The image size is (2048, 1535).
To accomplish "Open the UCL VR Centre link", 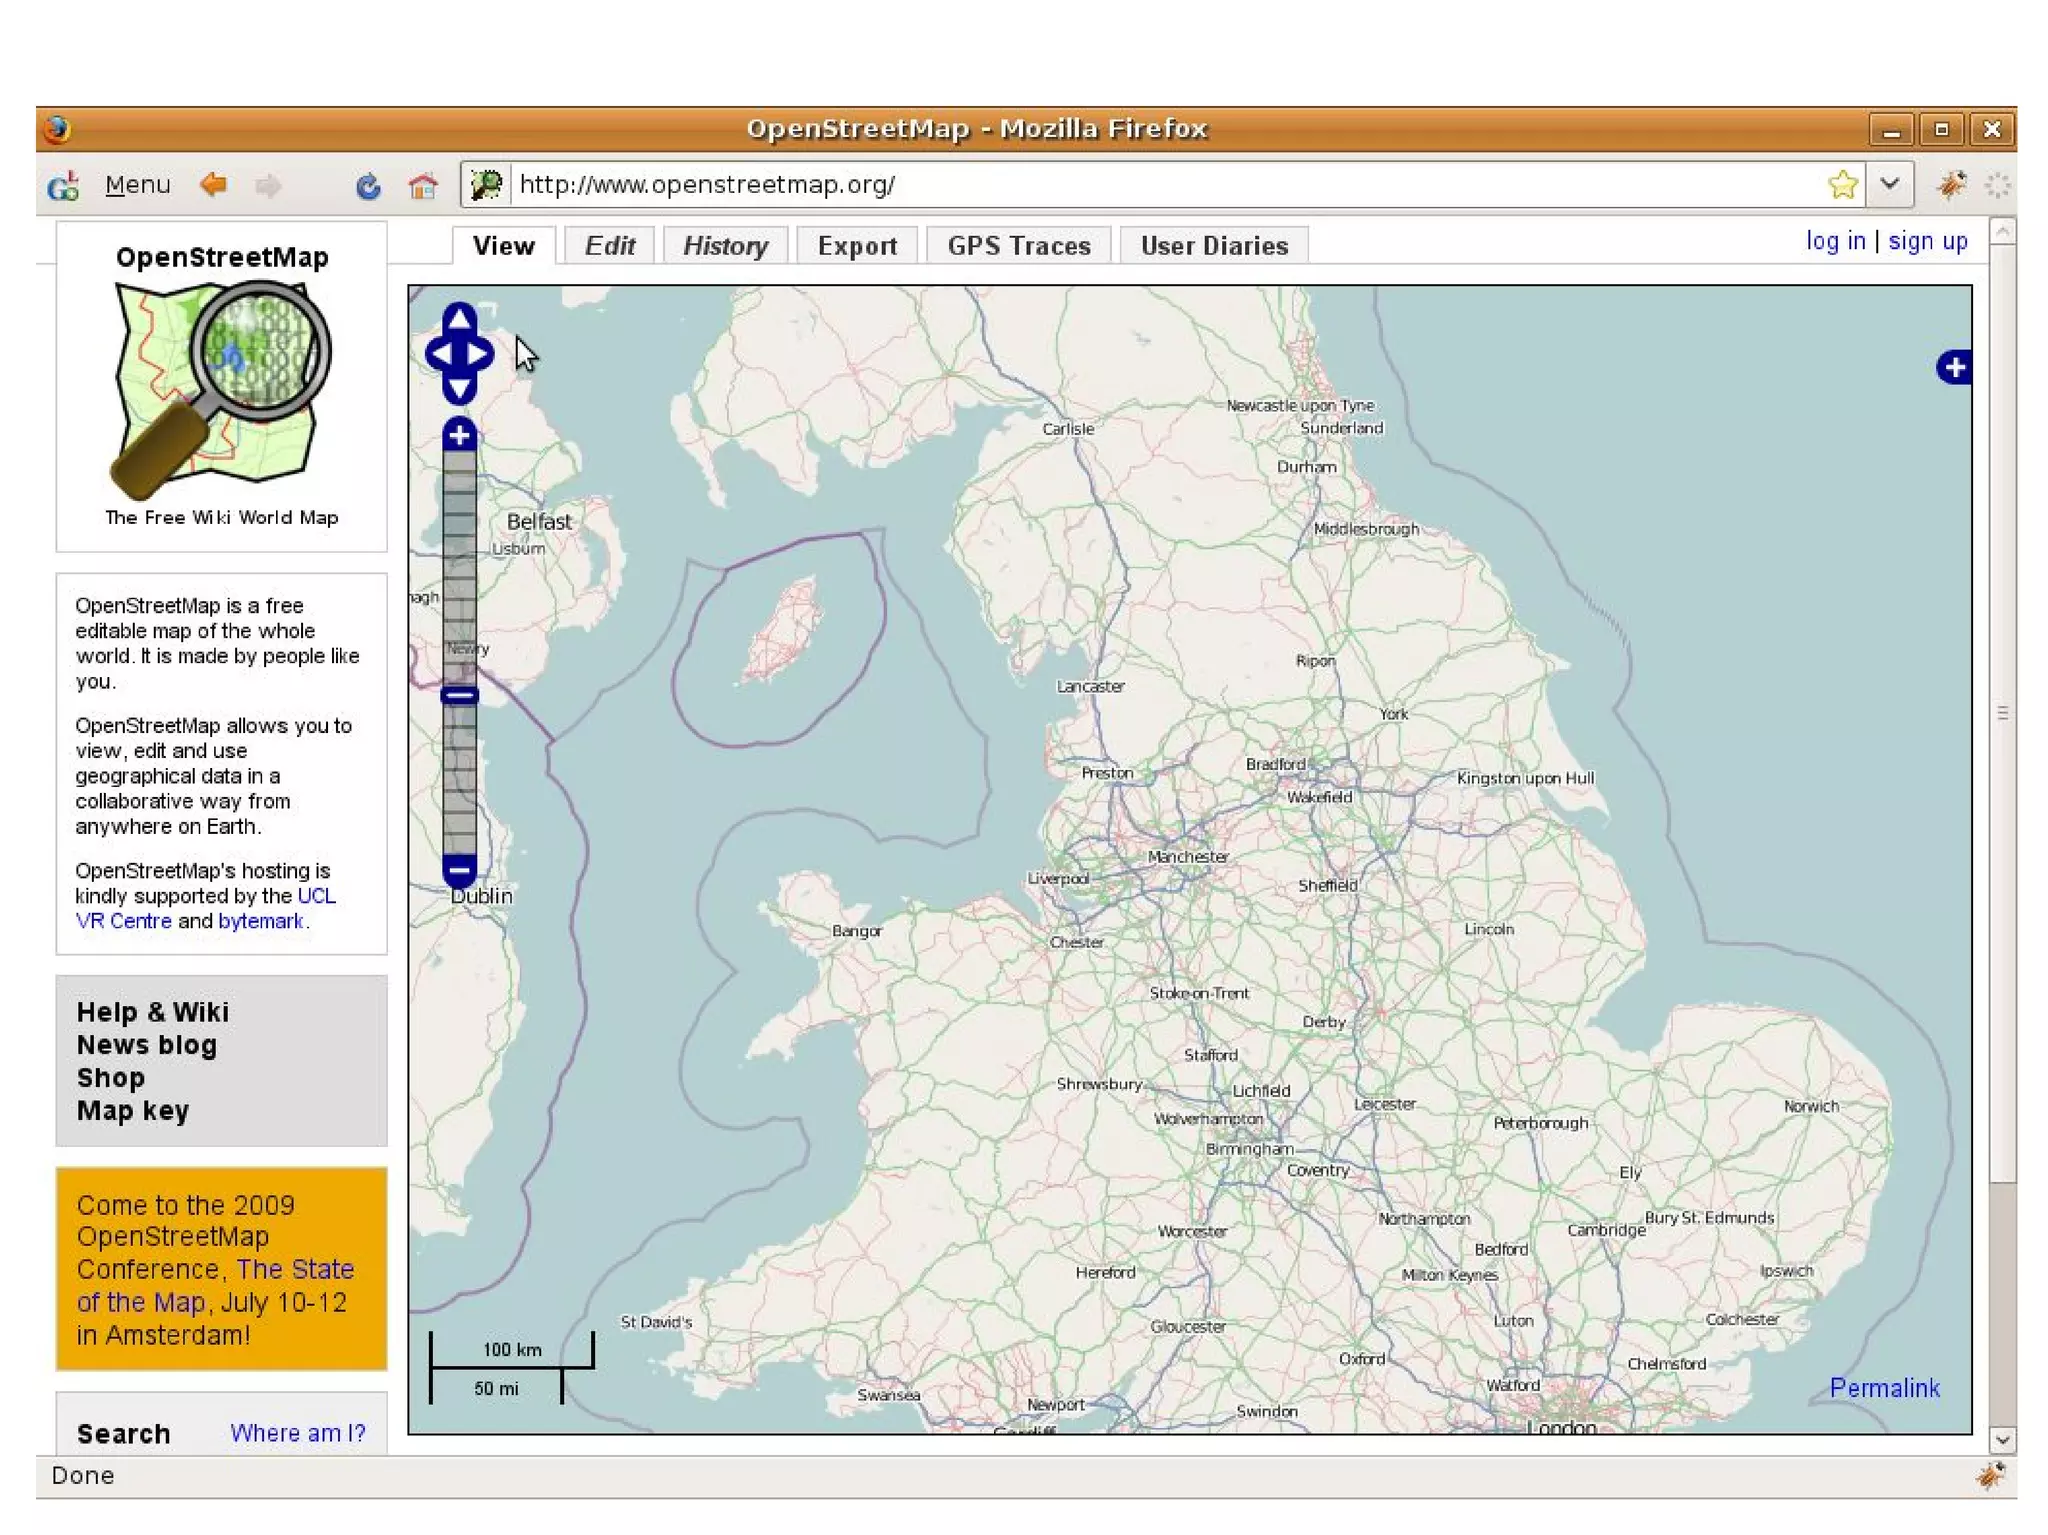I will 206,908.
